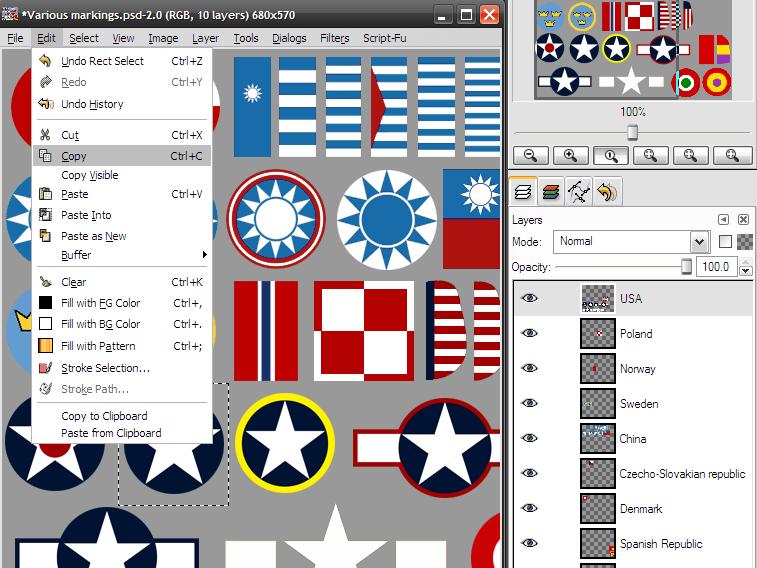Click the Opacity slider handle
This screenshot has width=757, height=568.
point(686,266)
